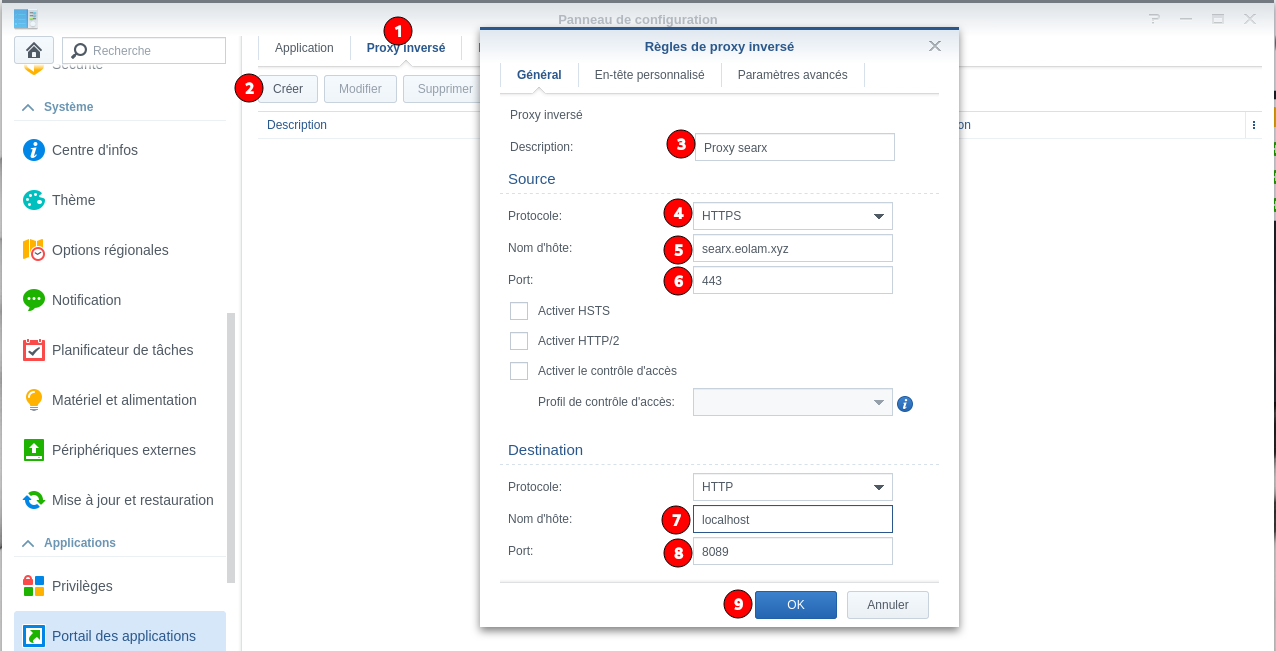This screenshot has width=1276, height=651.
Task: Enable the Activer HTTP/2 checkbox
Action: point(519,341)
